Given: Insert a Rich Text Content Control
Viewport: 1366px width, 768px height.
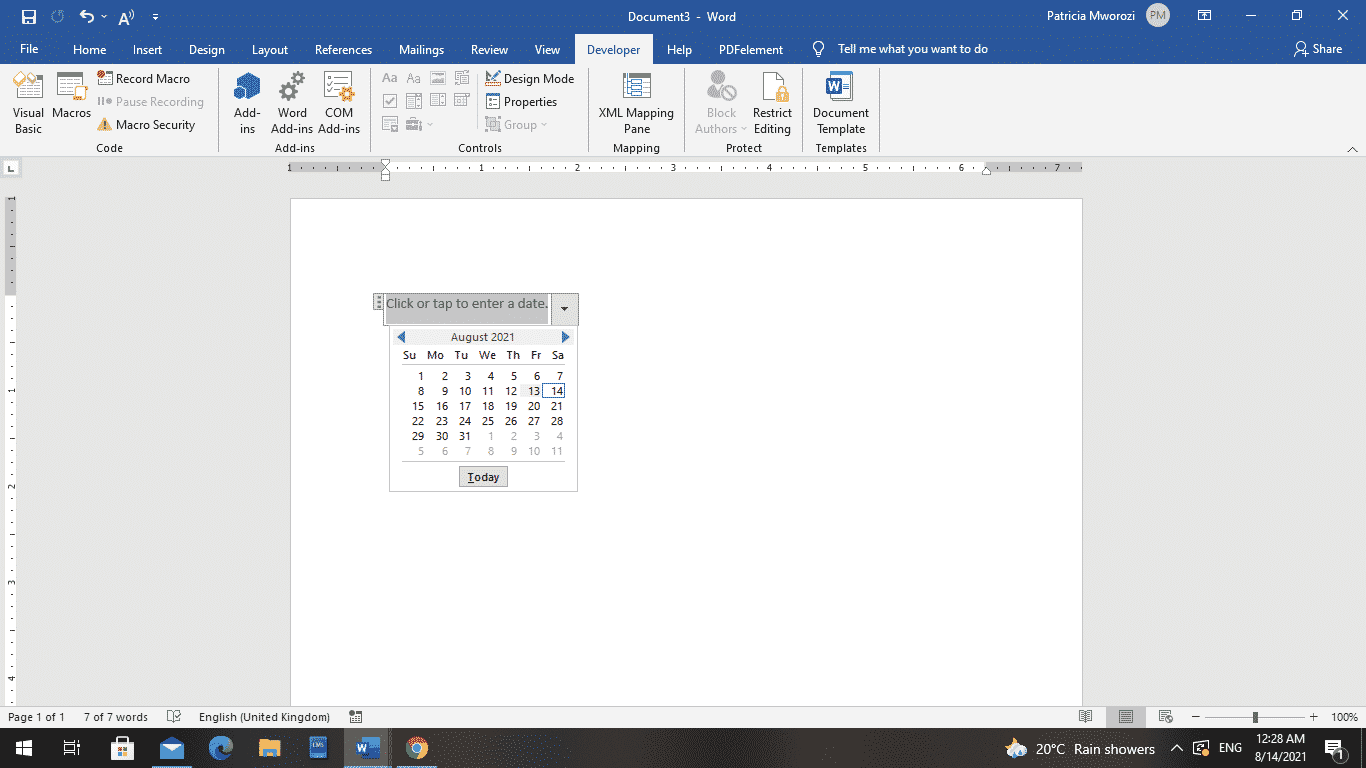Looking at the screenshot, I should 389,77.
